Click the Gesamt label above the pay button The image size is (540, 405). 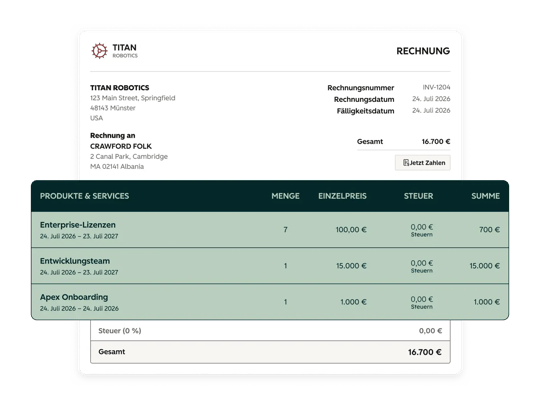pos(370,142)
